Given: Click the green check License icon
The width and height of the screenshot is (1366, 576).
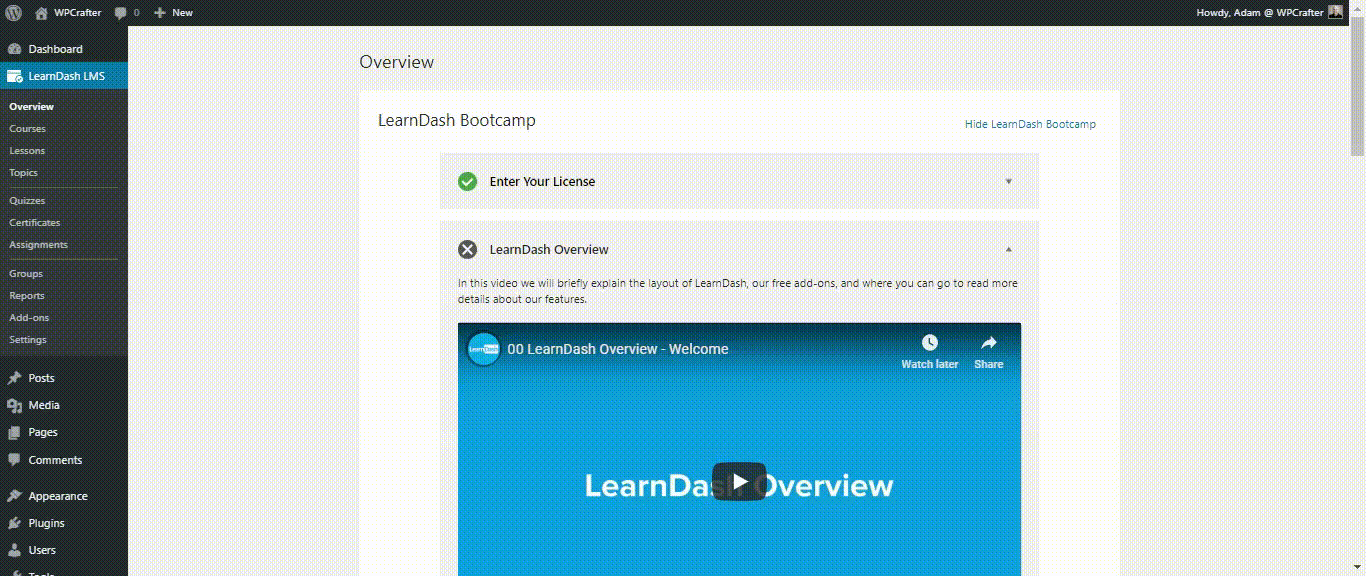Looking at the screenshot, I should coord(467,181).
